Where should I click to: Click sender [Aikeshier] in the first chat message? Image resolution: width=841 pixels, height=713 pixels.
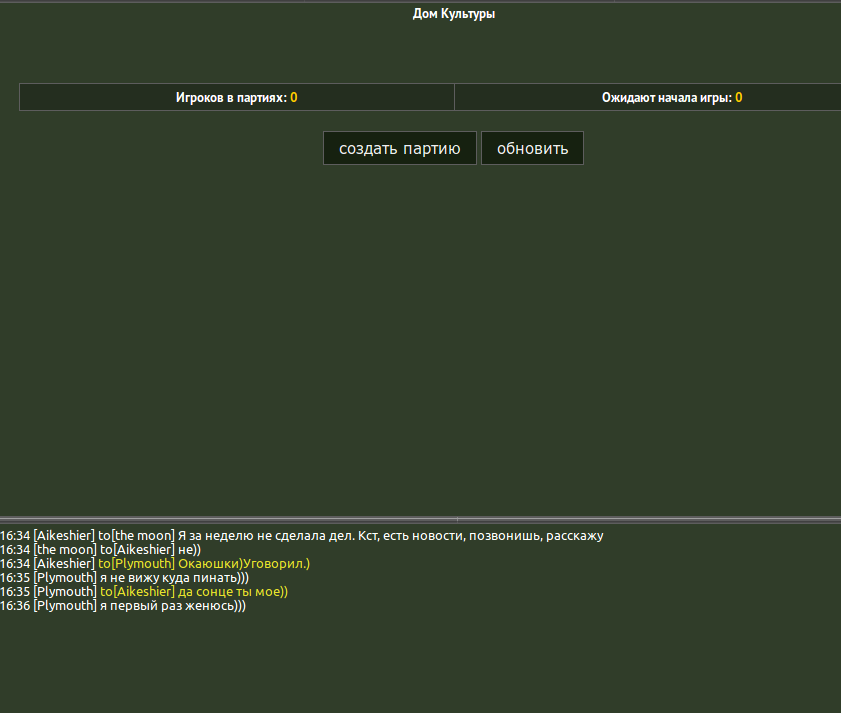(64, 536)
